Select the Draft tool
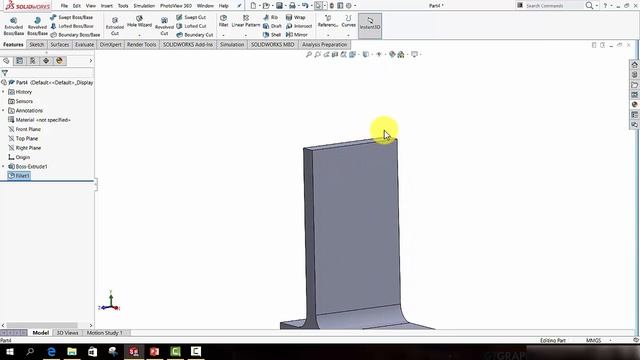The height and width of the screenshot is (360, 640). point(272,26)
